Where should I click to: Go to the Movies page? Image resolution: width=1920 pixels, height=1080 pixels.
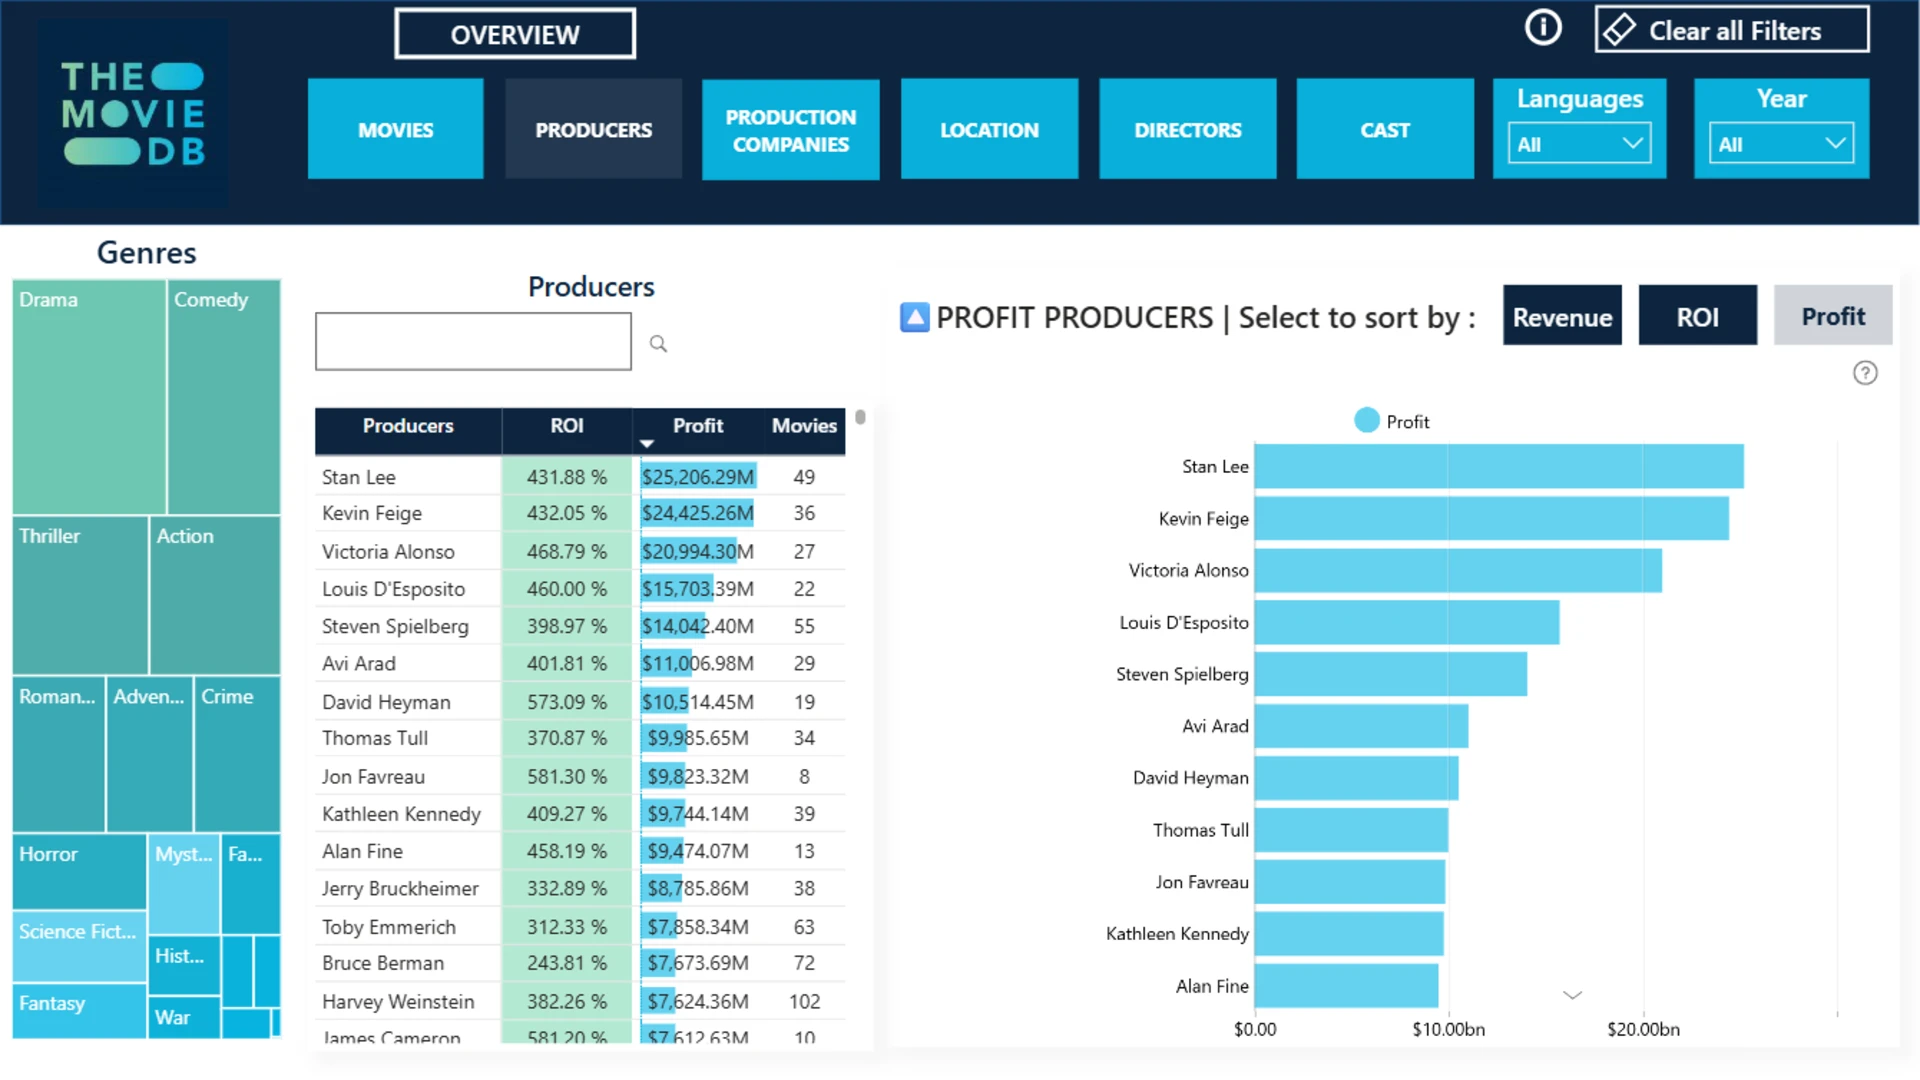(x=396, y=129)
